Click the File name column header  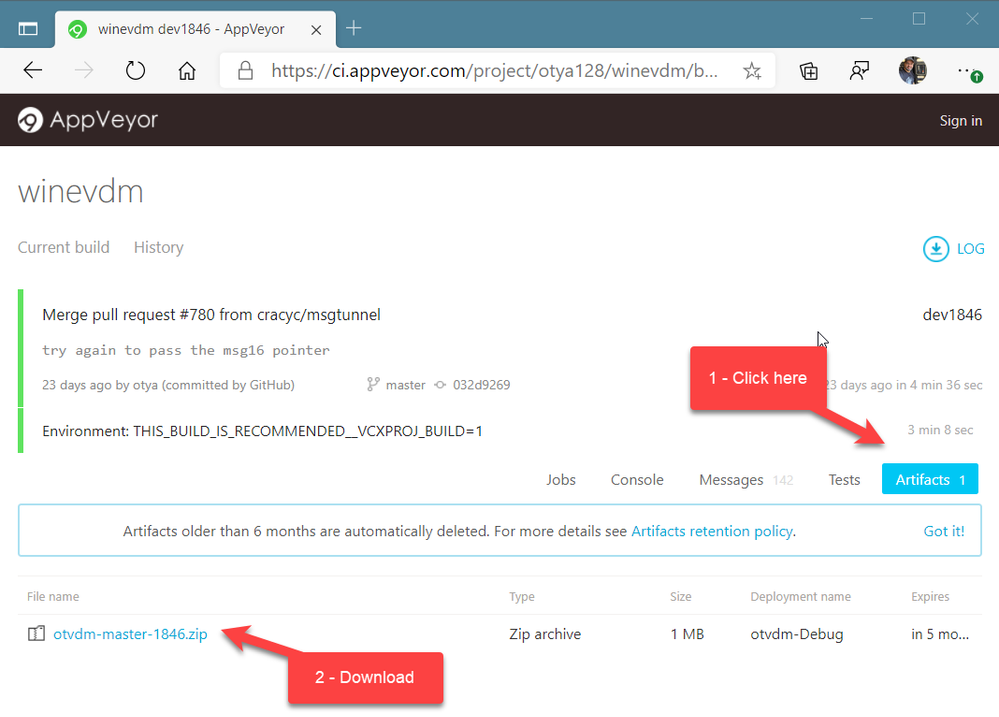tap(53, 597)
